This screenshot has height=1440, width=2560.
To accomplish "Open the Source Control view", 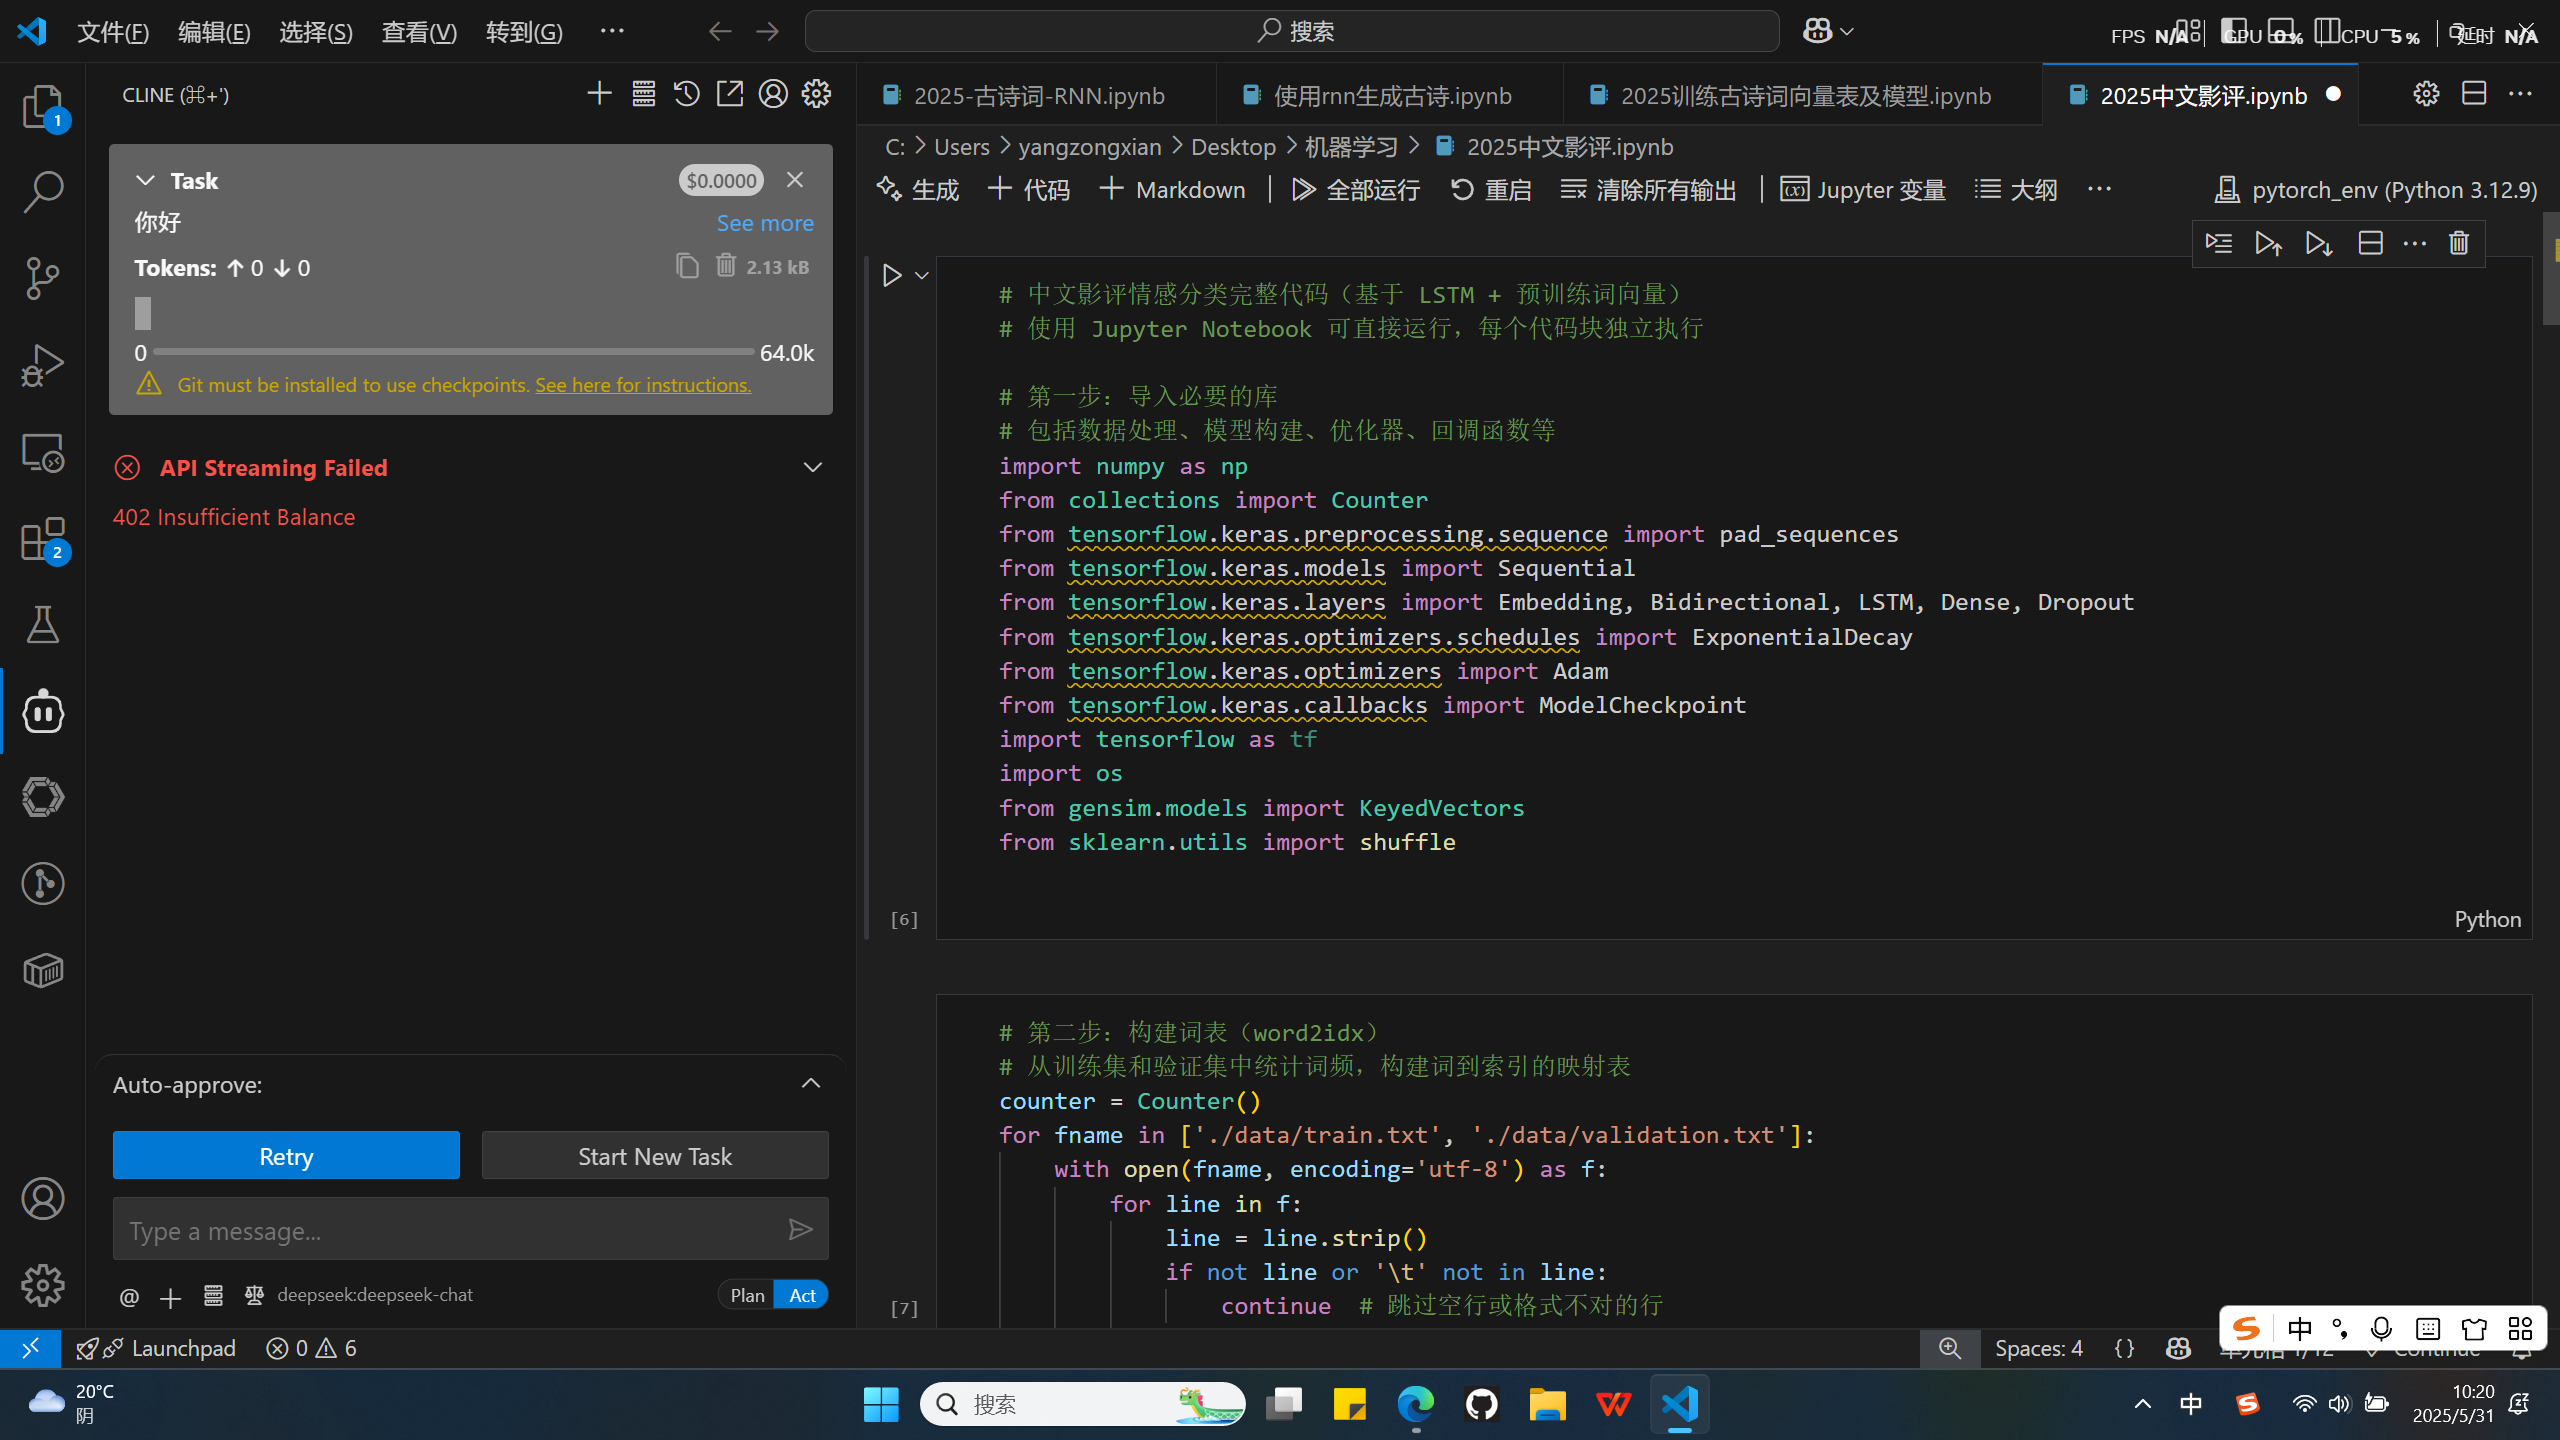I will pos(42,277).
